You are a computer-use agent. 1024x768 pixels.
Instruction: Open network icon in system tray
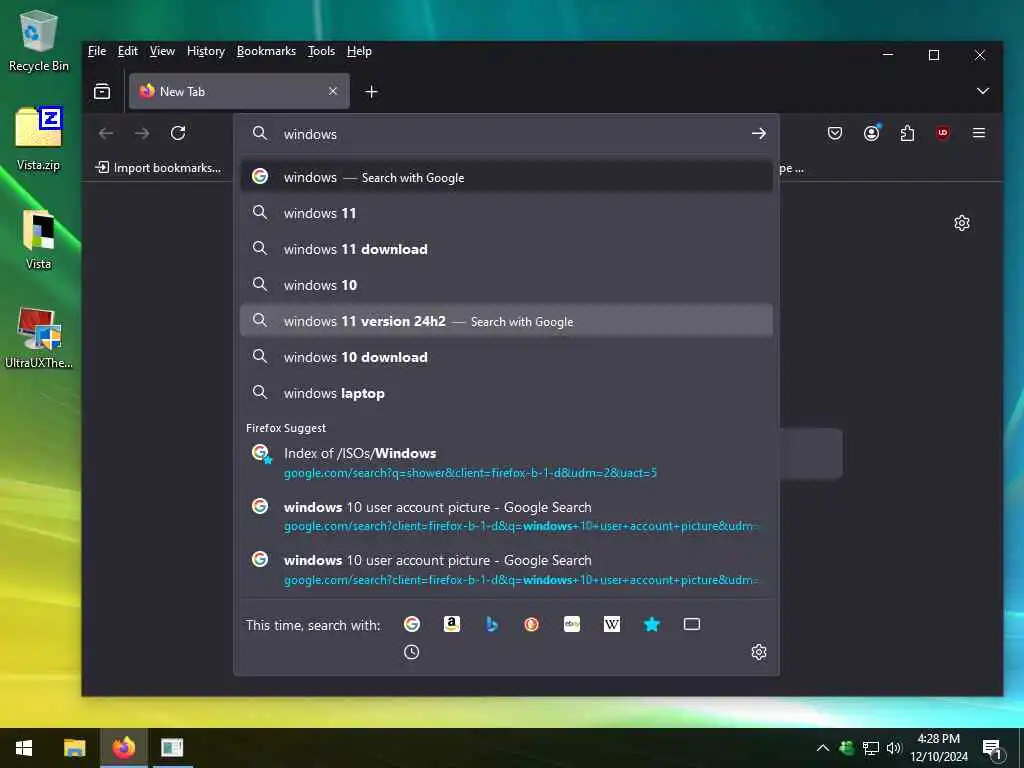click(x=870, y=748)
